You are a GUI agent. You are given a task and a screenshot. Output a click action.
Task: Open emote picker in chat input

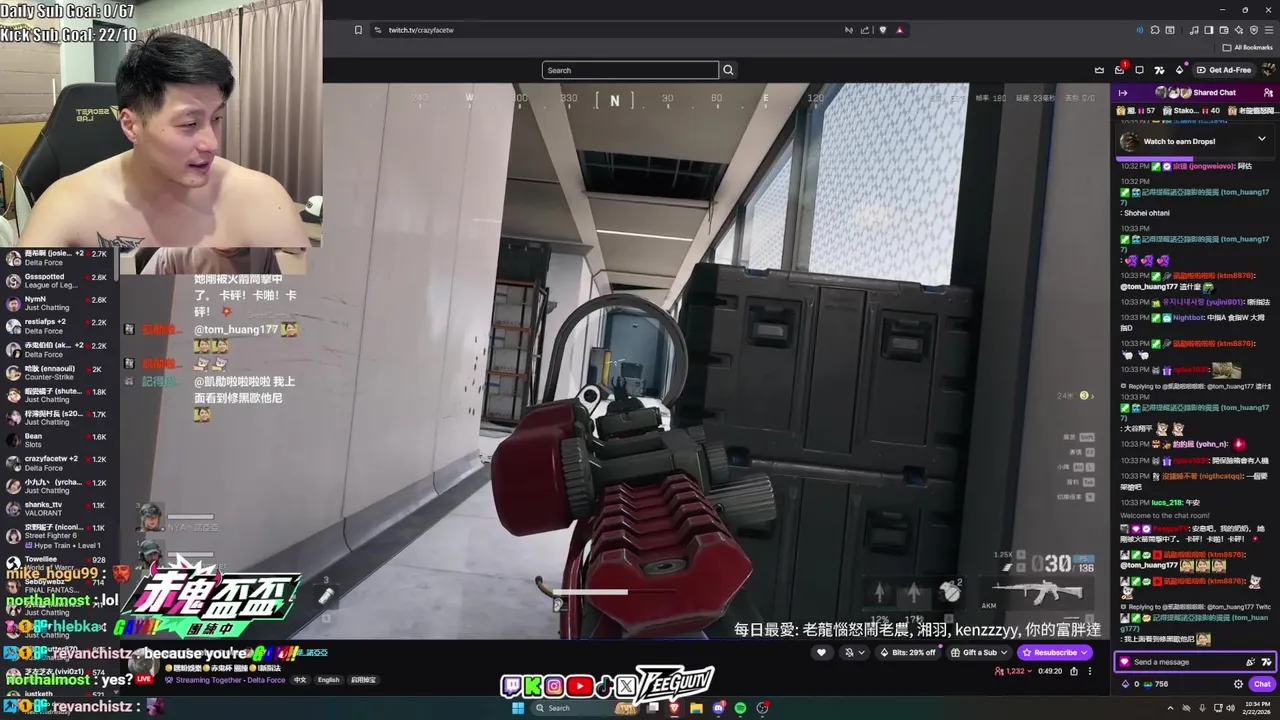tap(1250, 662)
